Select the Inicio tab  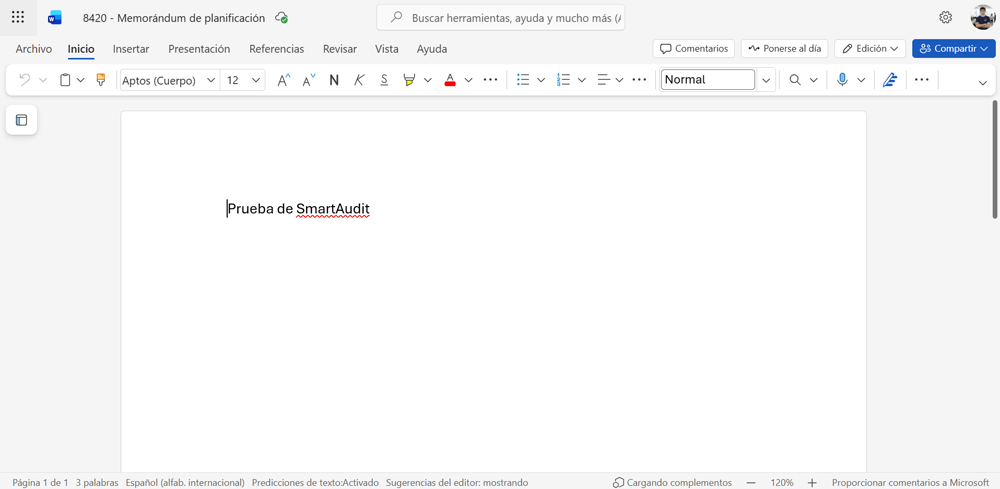(81, 49)
